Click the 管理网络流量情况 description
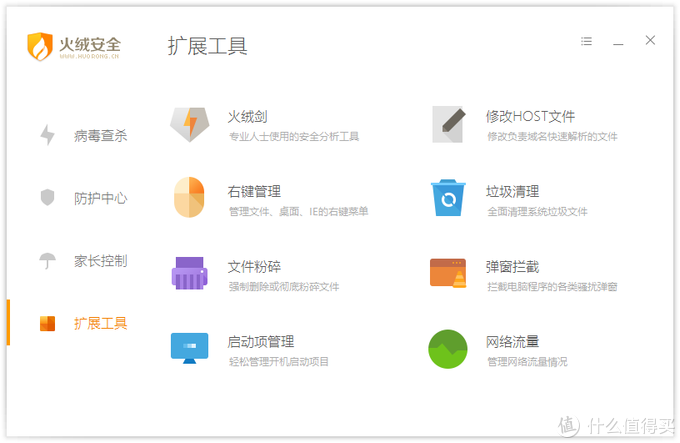 (x=527, y=362)
